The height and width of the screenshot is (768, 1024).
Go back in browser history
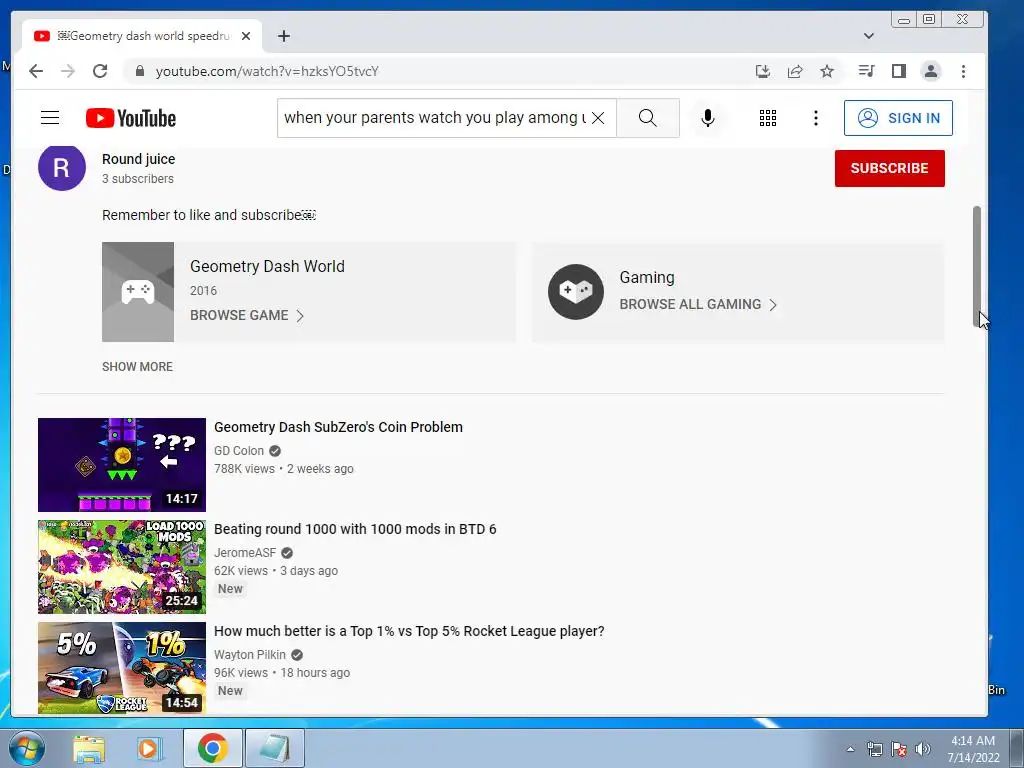pos(36,71)
